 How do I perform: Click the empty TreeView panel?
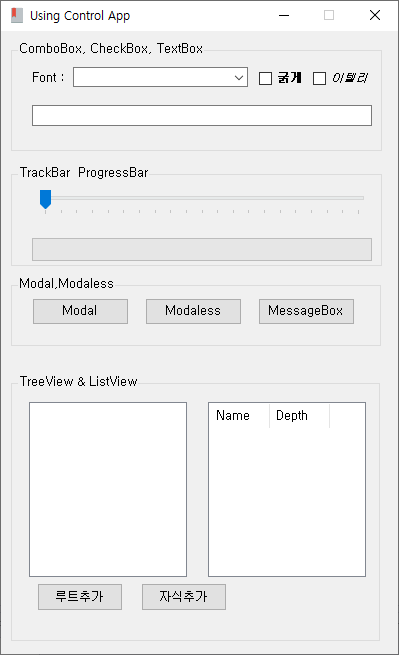coord(108,490)
